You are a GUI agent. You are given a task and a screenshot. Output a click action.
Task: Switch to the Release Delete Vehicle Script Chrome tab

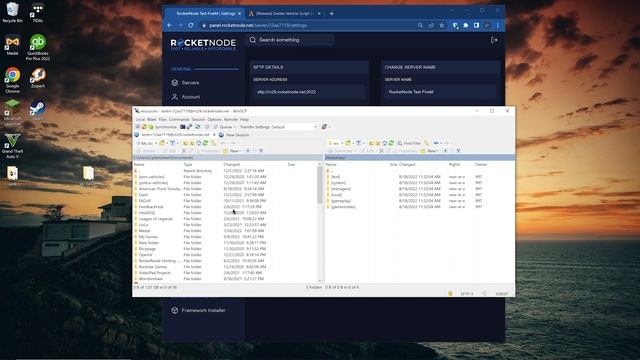pos(284,13)
